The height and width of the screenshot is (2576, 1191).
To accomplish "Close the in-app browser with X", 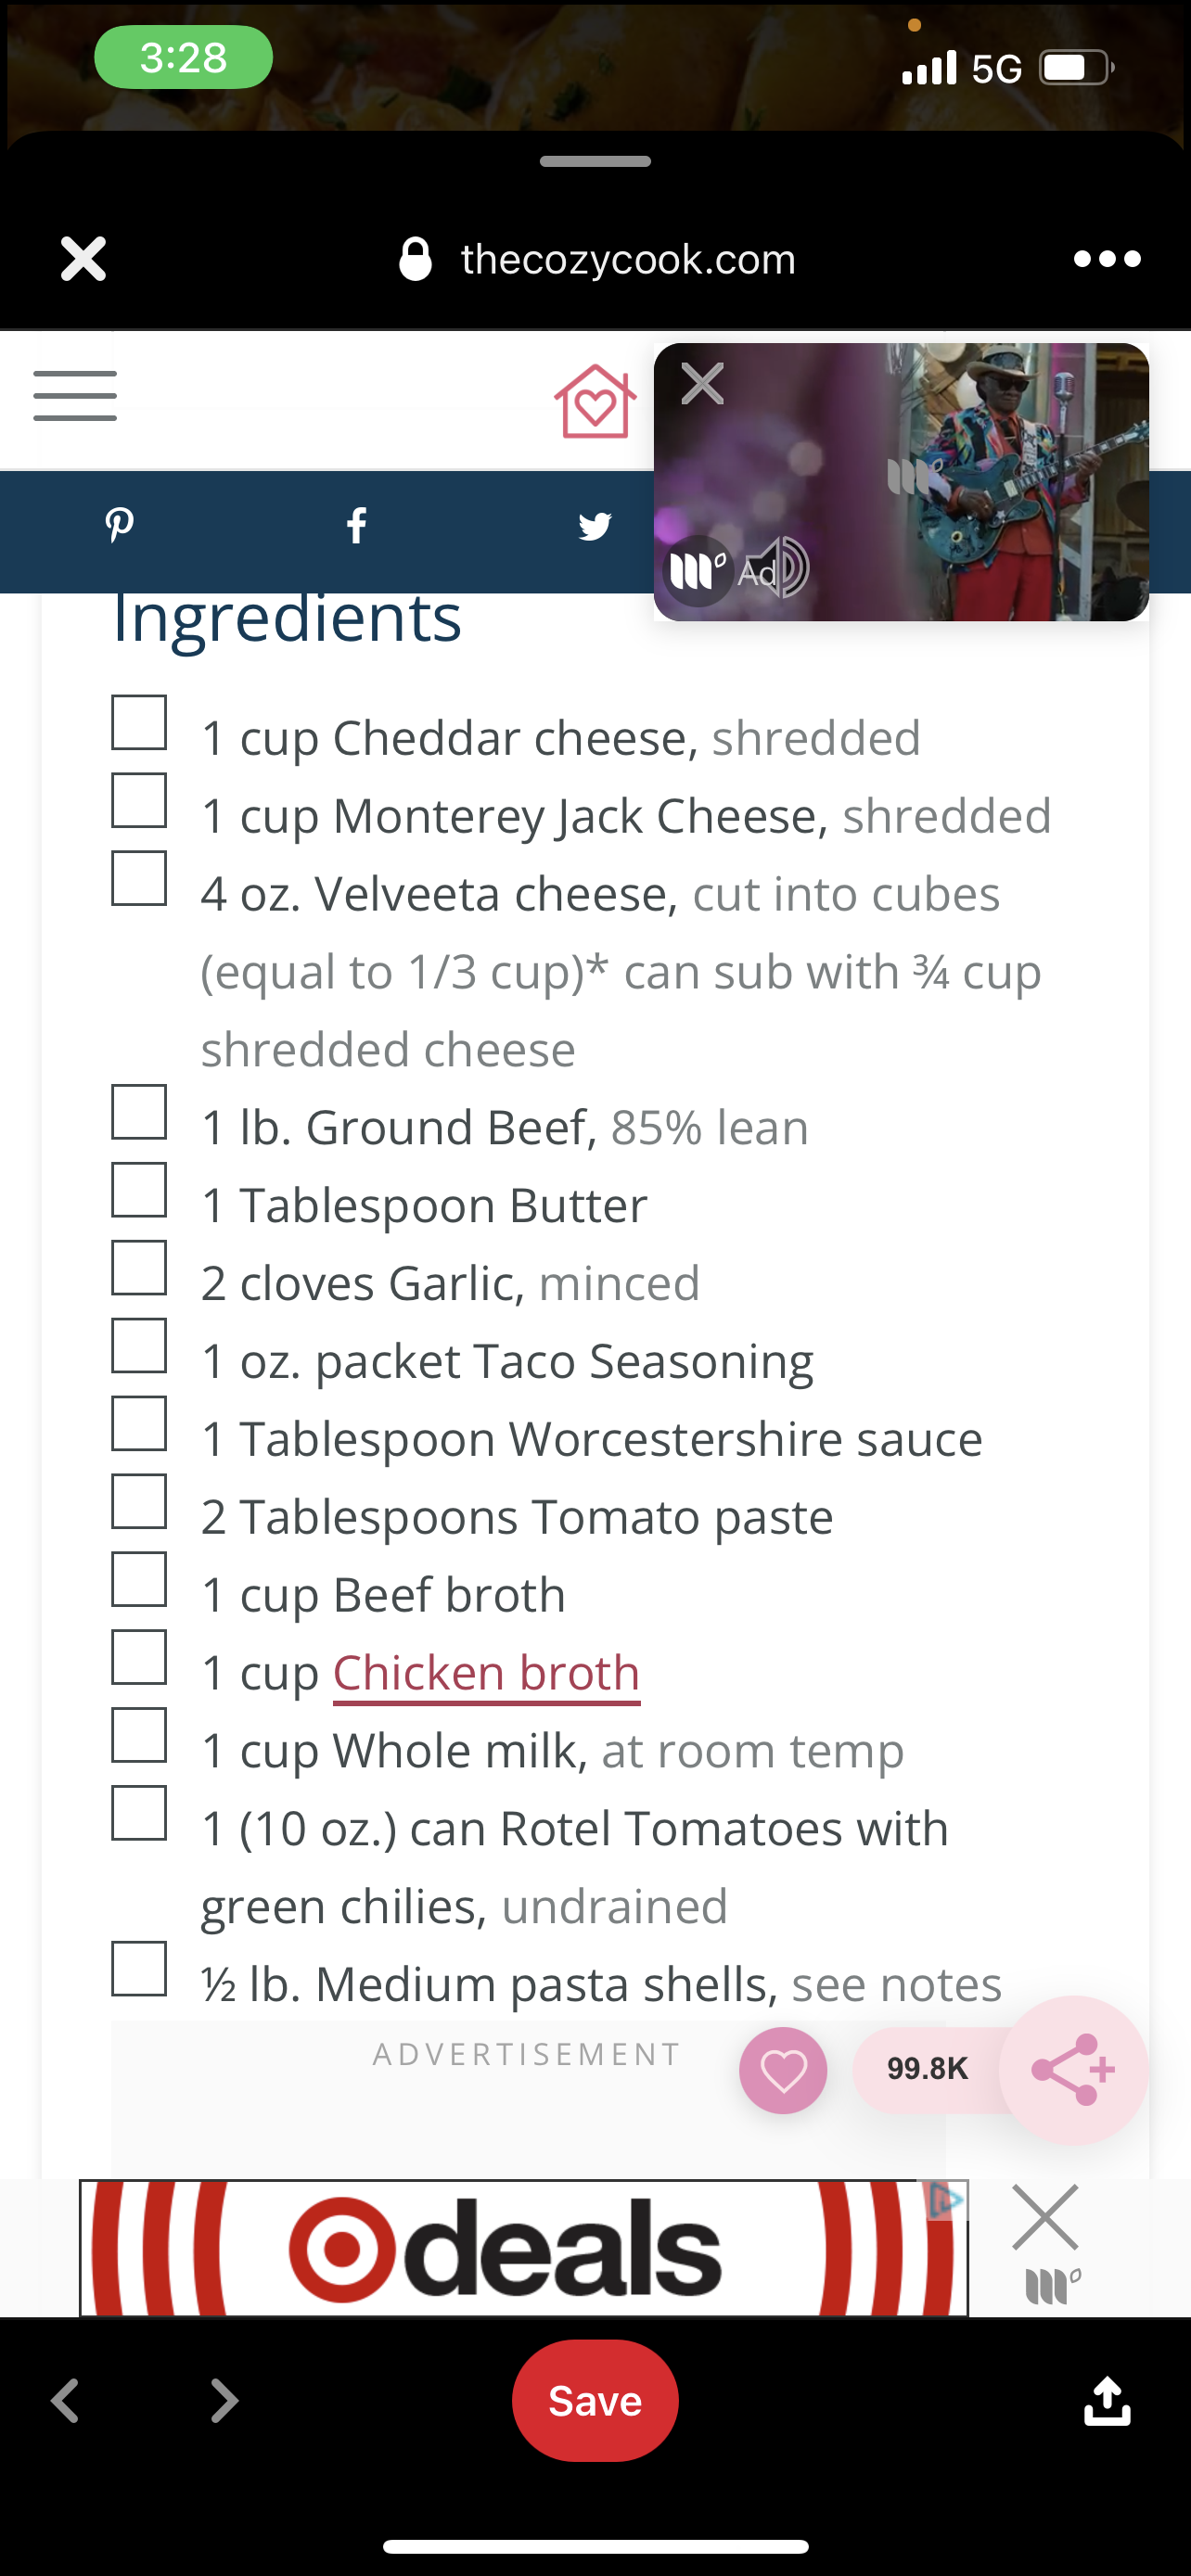I will click(83, 259).
